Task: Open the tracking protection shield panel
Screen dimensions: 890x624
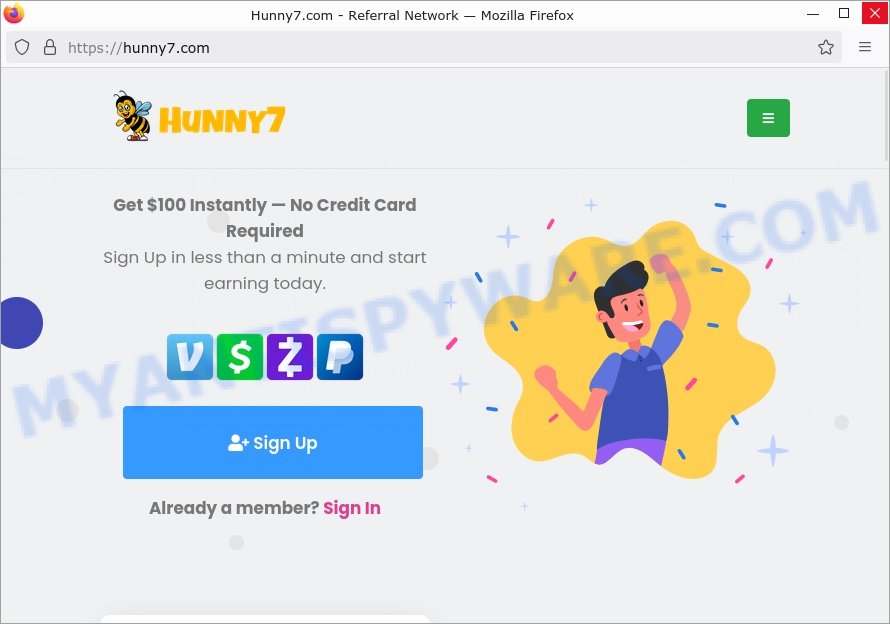Action: pyautogui.click(x=22, y=48)
